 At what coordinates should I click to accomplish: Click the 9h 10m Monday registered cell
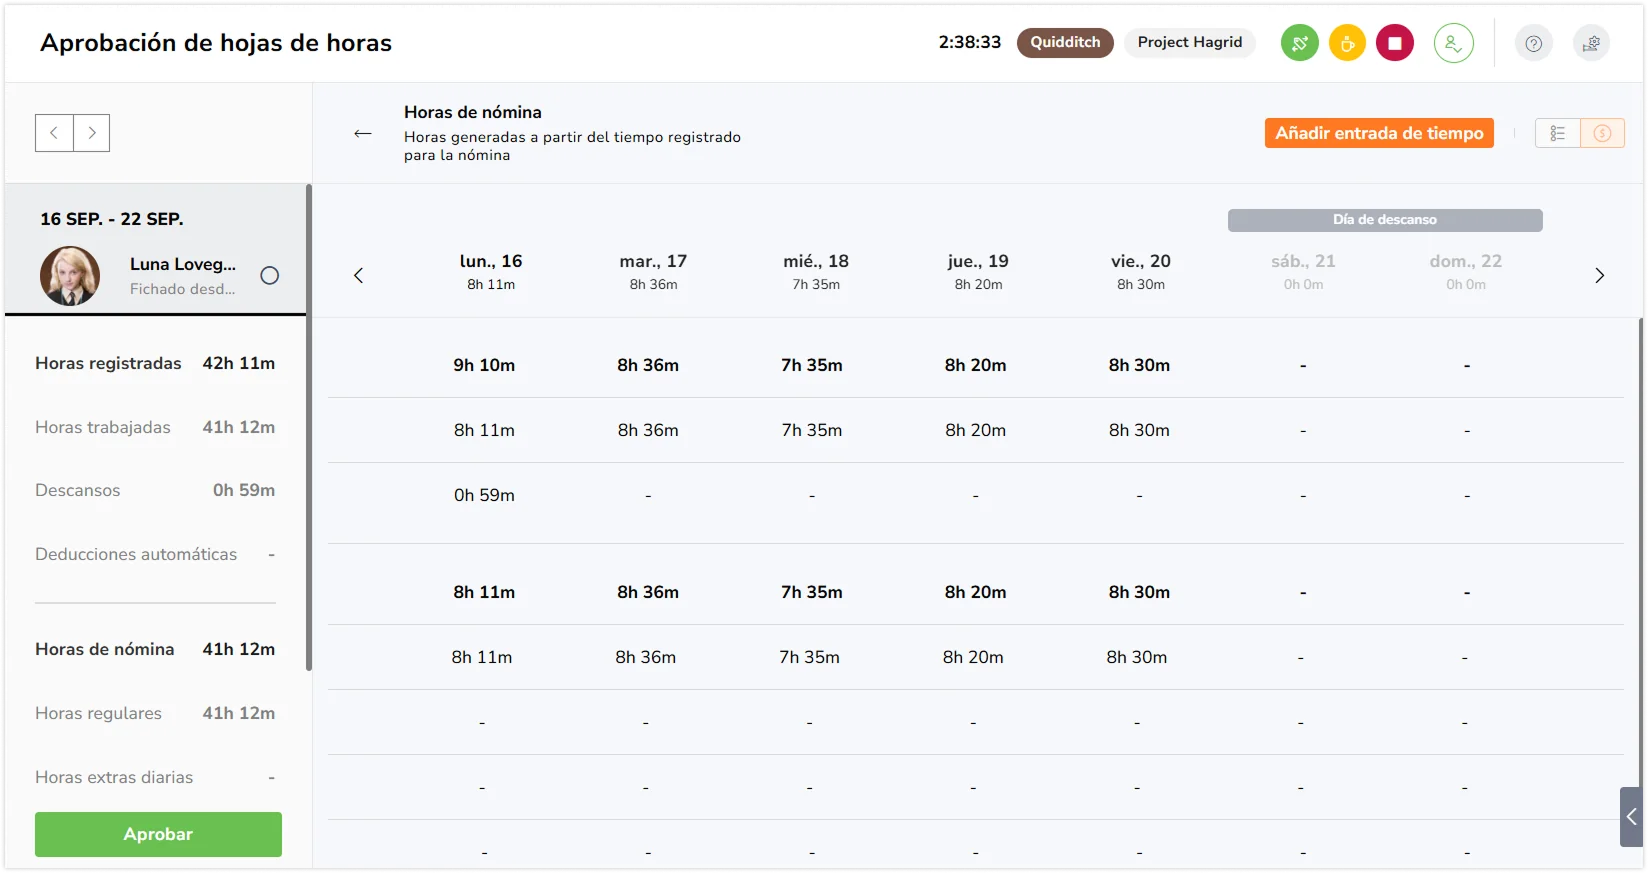click(x=484, y=365)
